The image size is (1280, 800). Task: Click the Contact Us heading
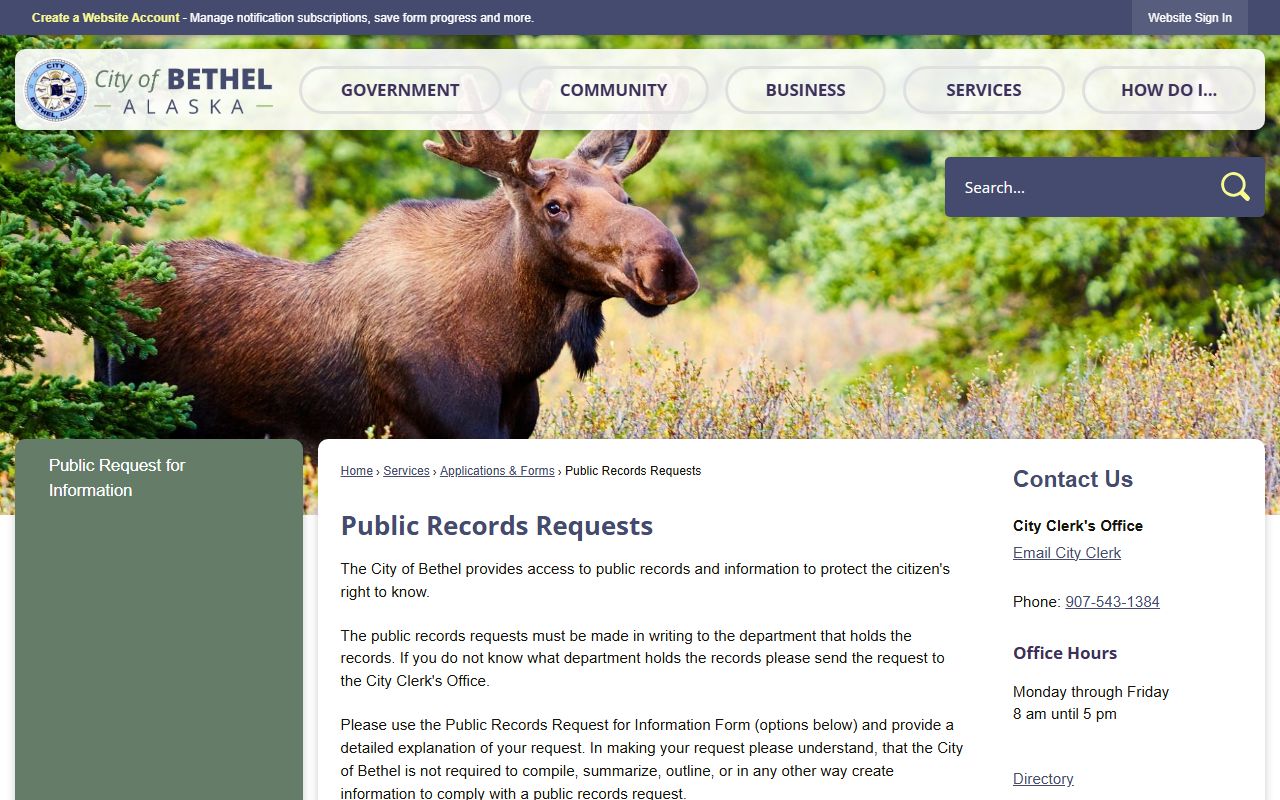pyautogui.click(x=1073, y=479)
